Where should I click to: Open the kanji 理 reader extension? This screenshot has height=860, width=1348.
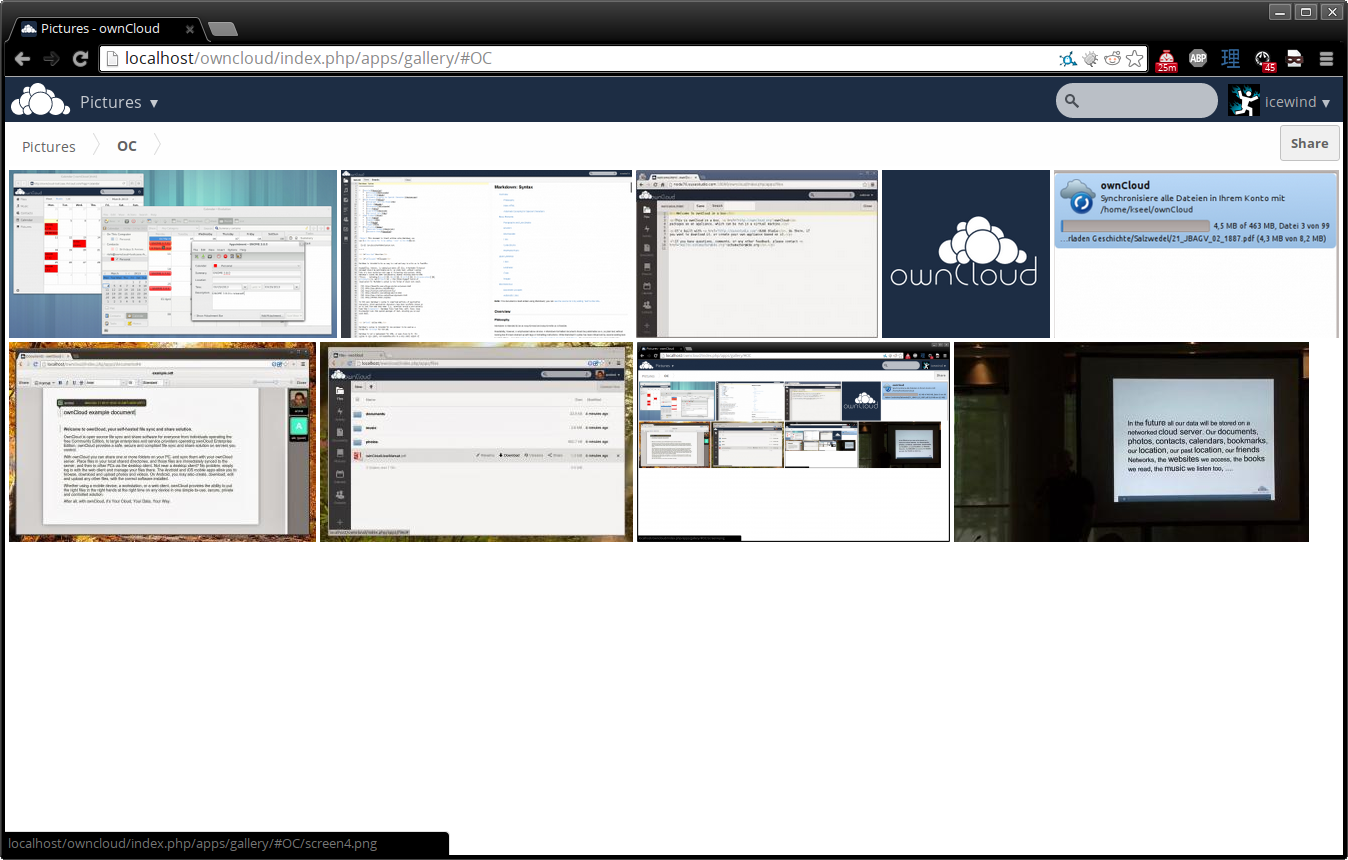click(x=1230, y=59)
